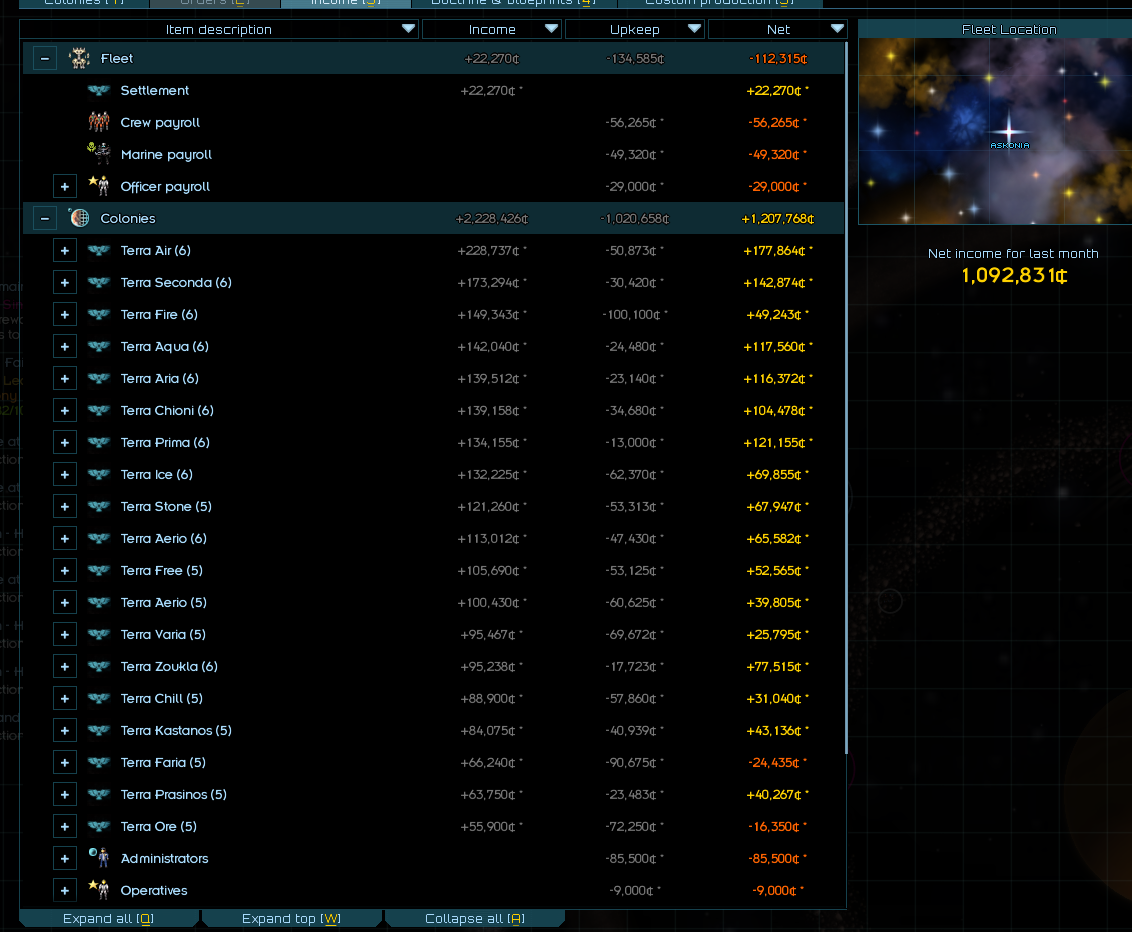This screenshot has height=932, width=1132.
Task: Click the Terra Air income +228,737
Action: 488,251
